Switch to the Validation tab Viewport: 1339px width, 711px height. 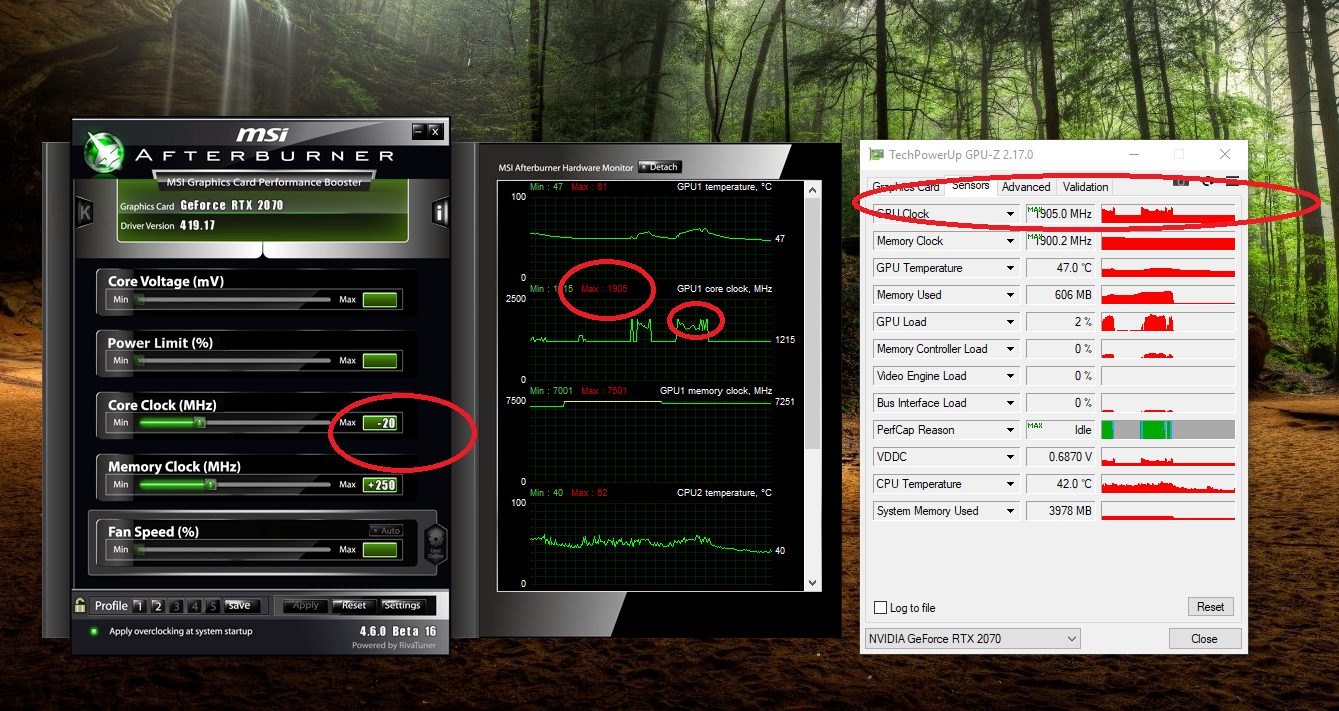pos(1086,187)
